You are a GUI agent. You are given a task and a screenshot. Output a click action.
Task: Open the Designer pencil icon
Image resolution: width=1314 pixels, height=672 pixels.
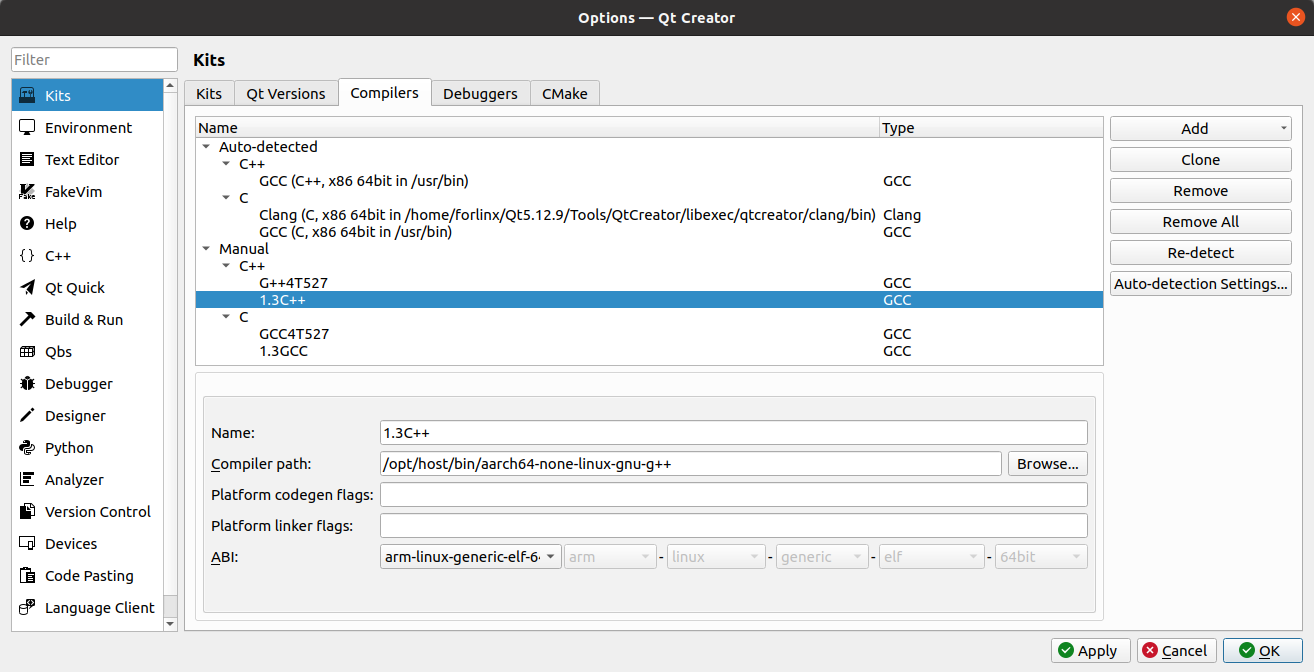[x=27, y=416]
